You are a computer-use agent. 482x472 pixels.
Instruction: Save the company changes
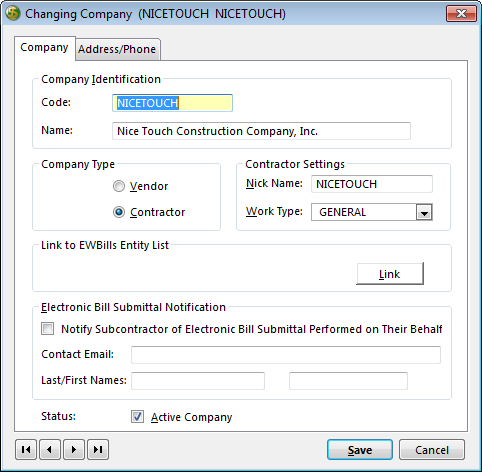pyautogui.click(x=360, y=450)
